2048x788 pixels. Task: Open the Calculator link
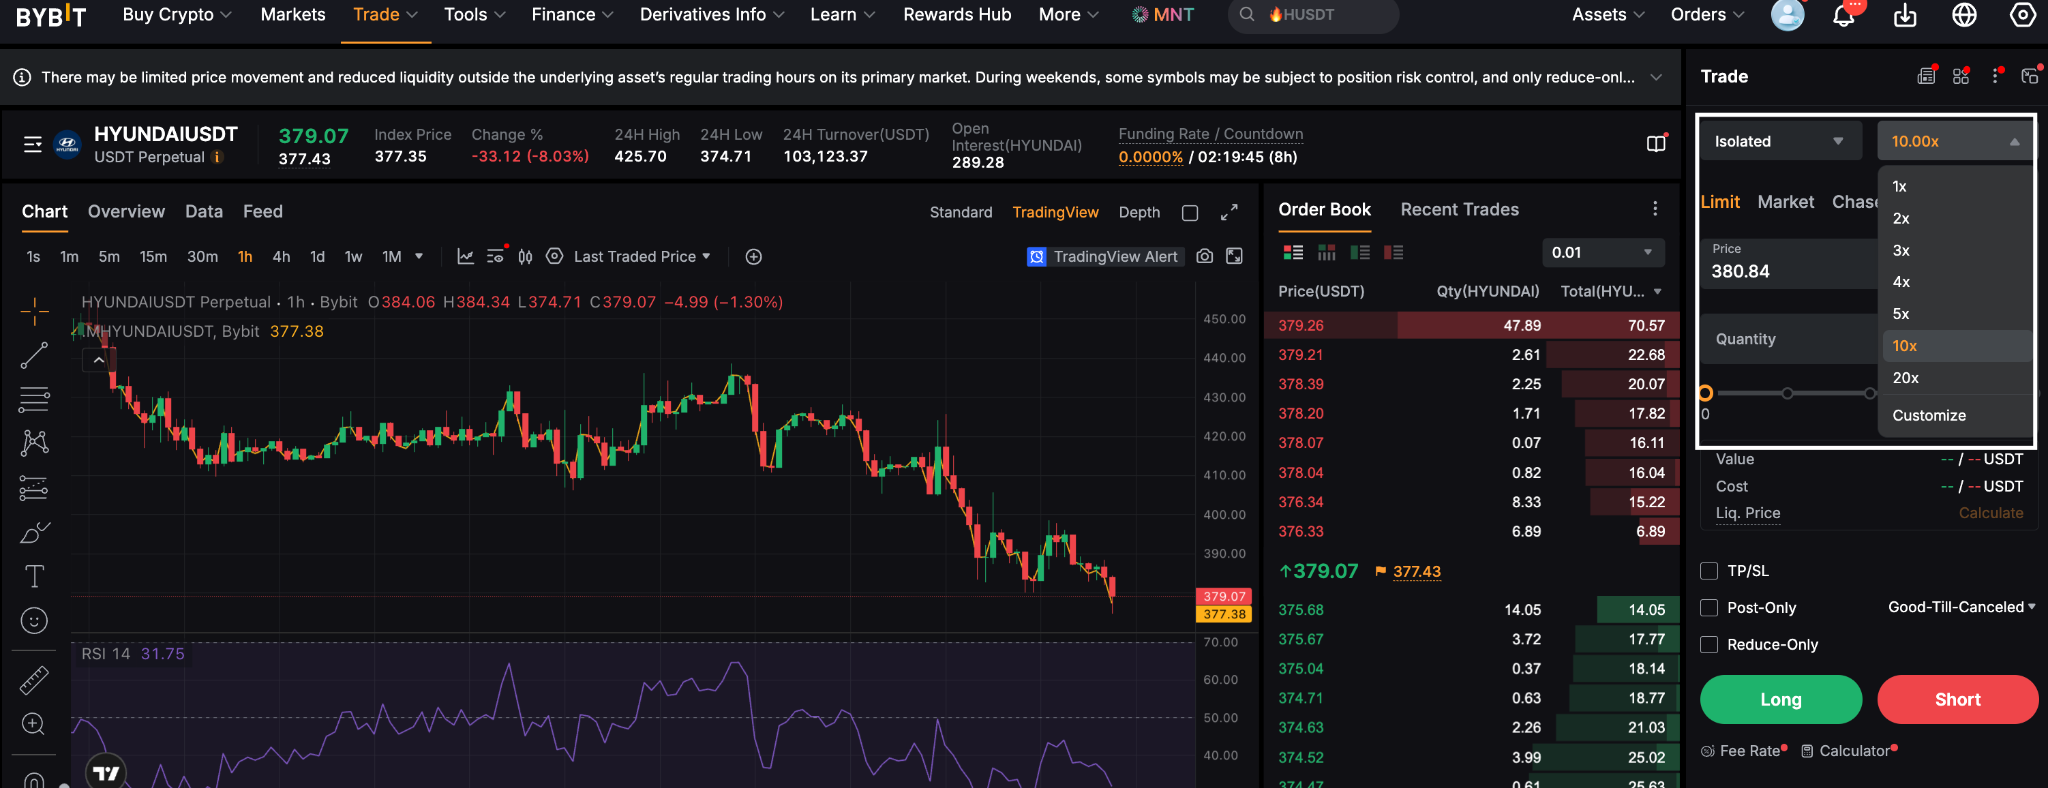click(1847, 751)
